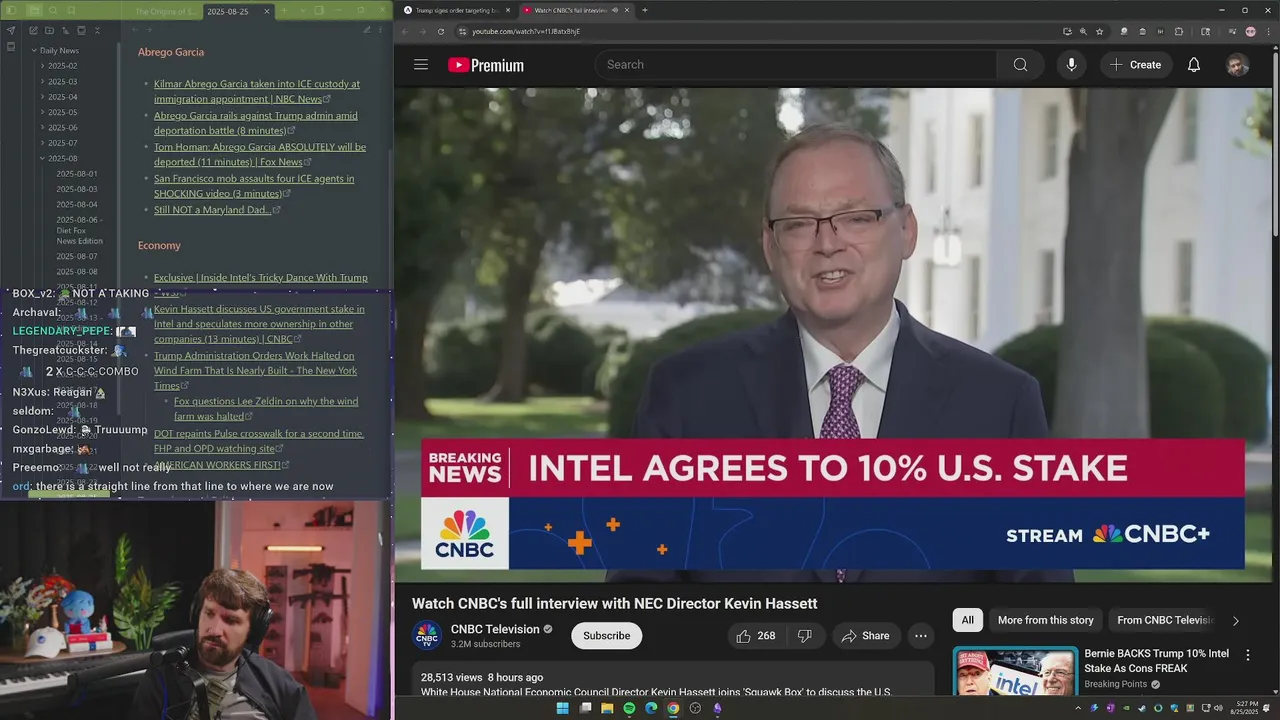
Task: Open new tab in Obsidian
Action: click(284, 11)
